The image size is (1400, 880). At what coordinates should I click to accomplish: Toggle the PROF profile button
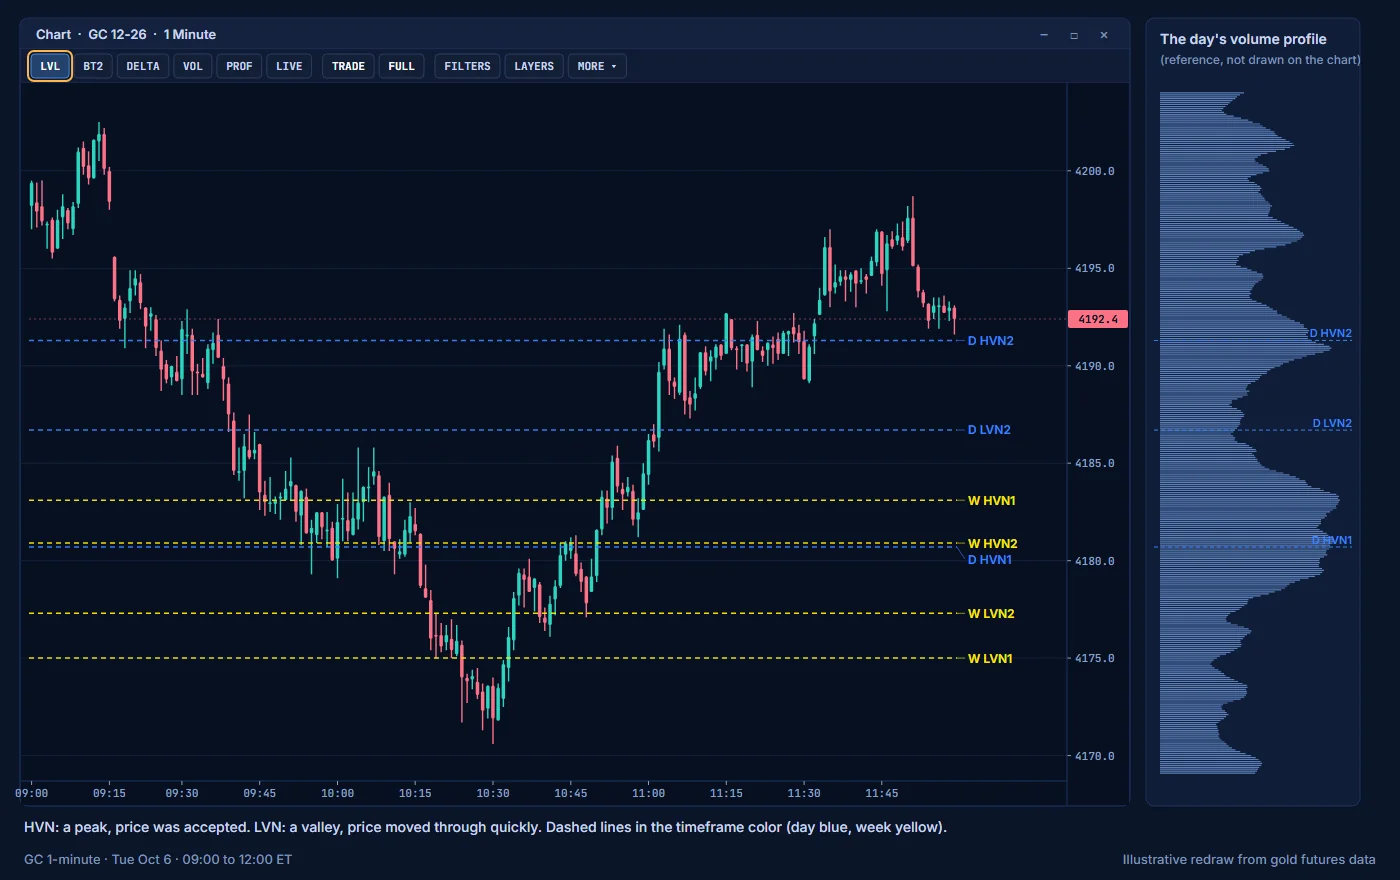[x=239, y=66]
